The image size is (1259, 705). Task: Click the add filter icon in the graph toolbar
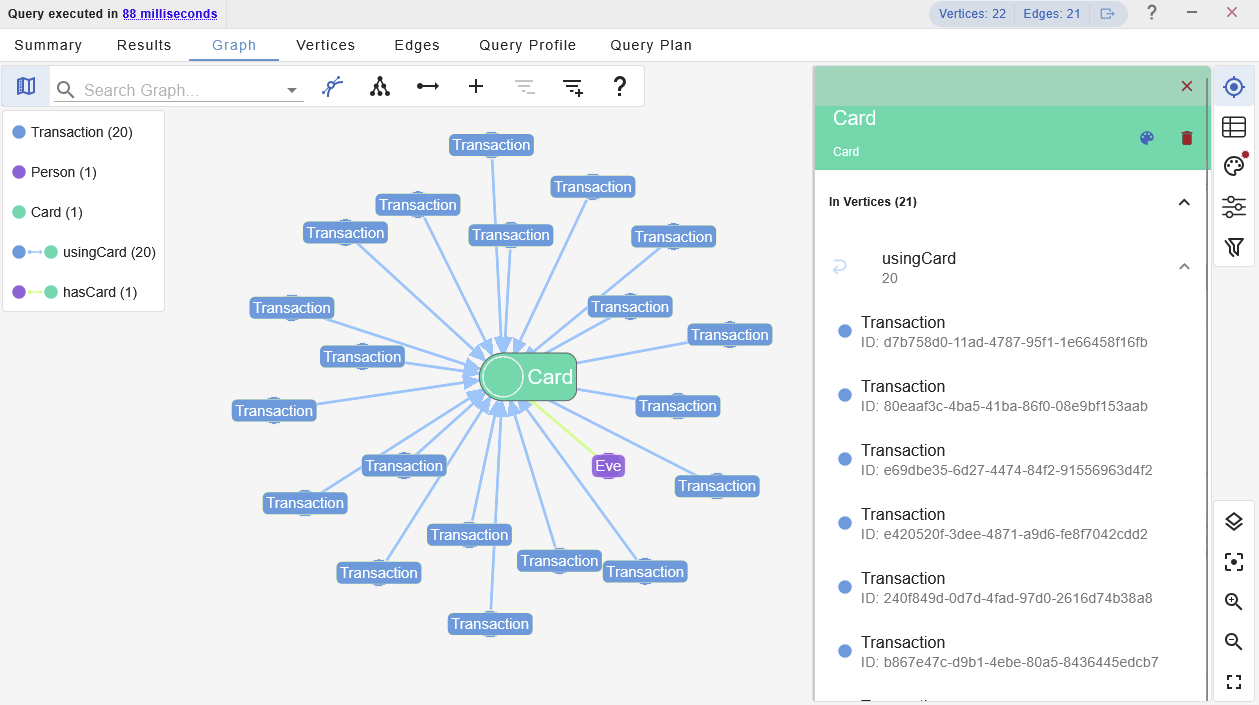(573, 87)
